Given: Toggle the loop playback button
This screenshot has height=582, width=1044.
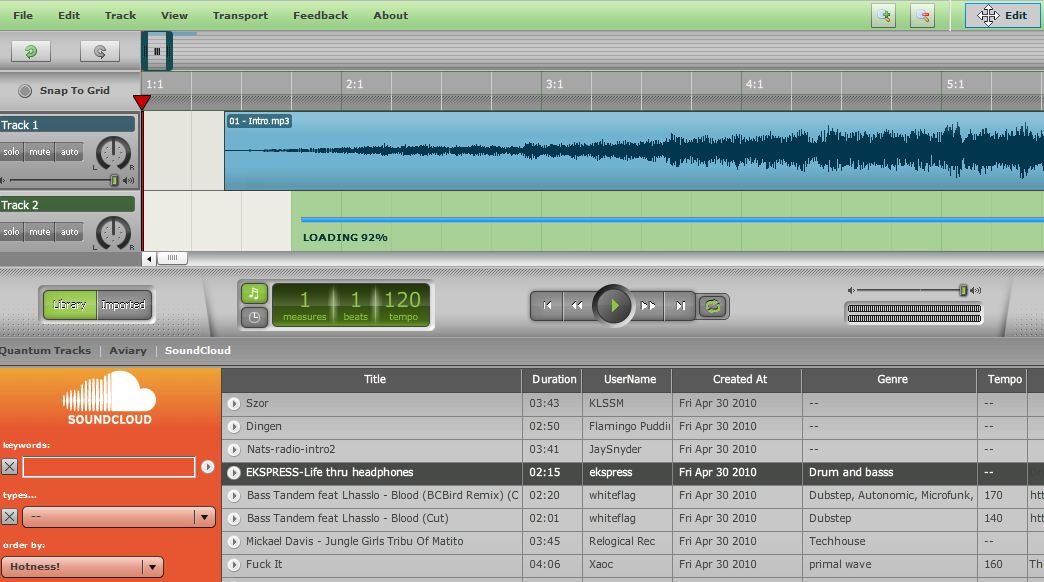Looking at the screenshot, I should (712, 306).
